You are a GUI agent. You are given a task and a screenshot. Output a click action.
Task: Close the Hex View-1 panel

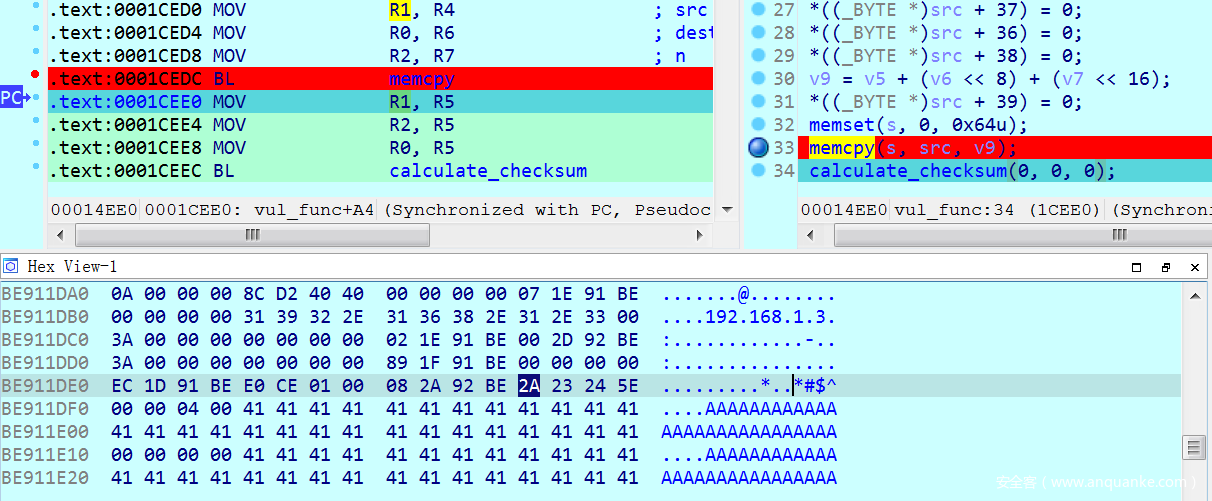[1195, 267]
